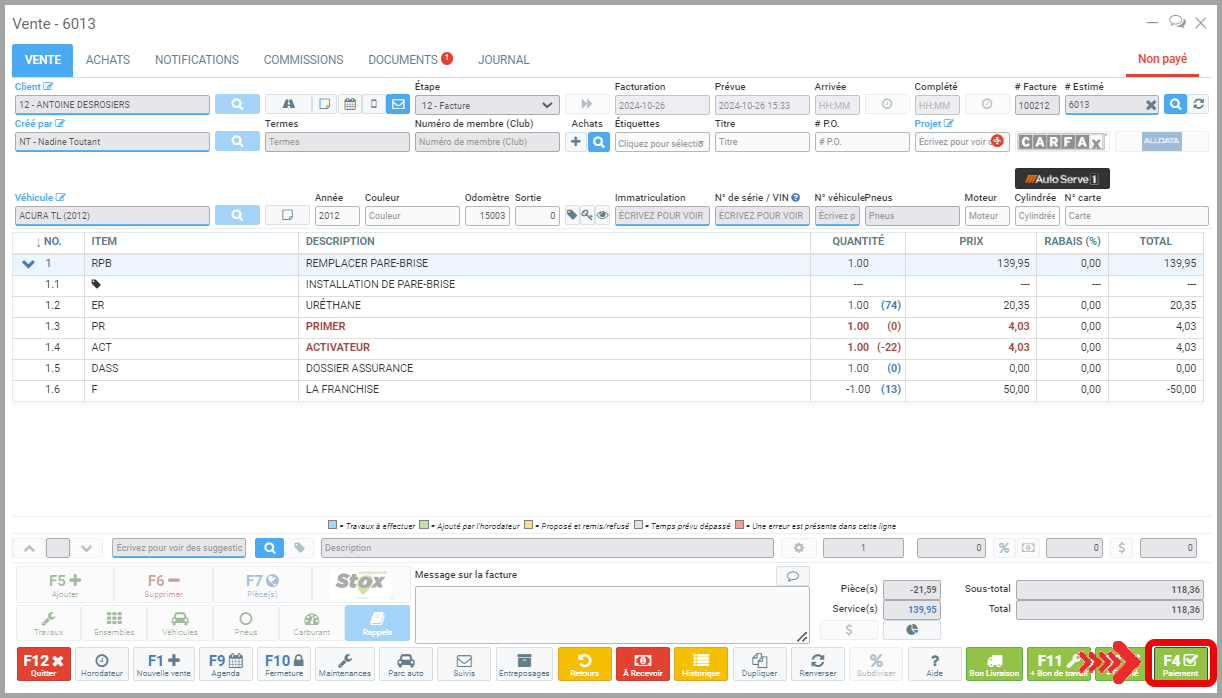The width and height of the screenshot is (1222, 698).
Task: Select the Rappels toggle button
Action: pyautogui.click(x=377, y=623)
